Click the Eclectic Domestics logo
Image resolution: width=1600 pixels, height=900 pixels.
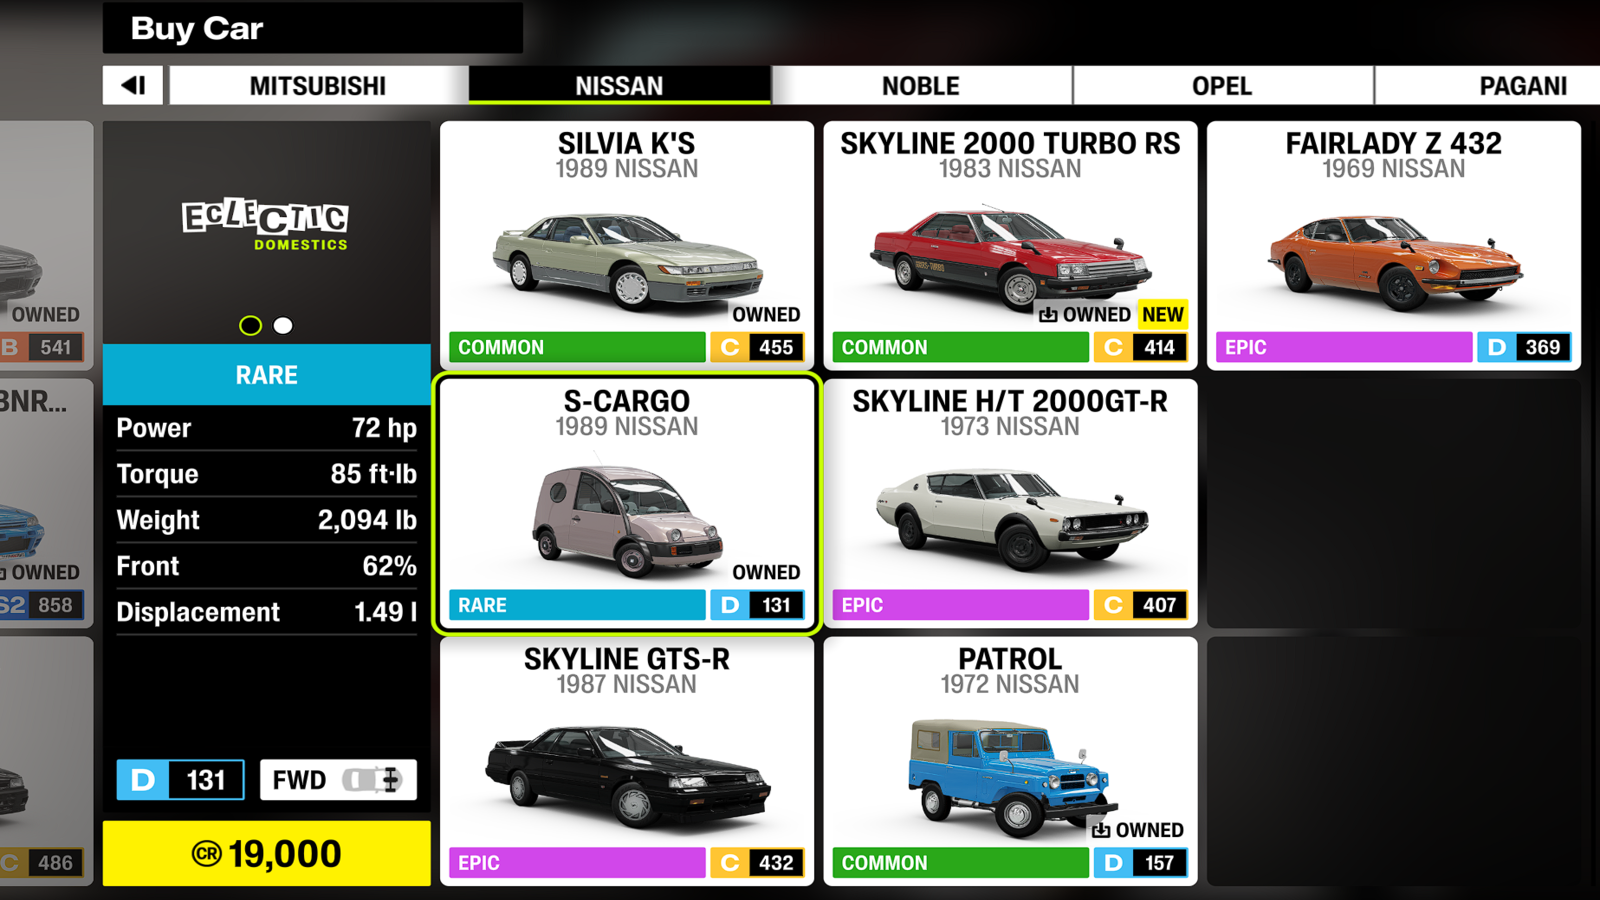pyautogui.click(x=266, y=223)
